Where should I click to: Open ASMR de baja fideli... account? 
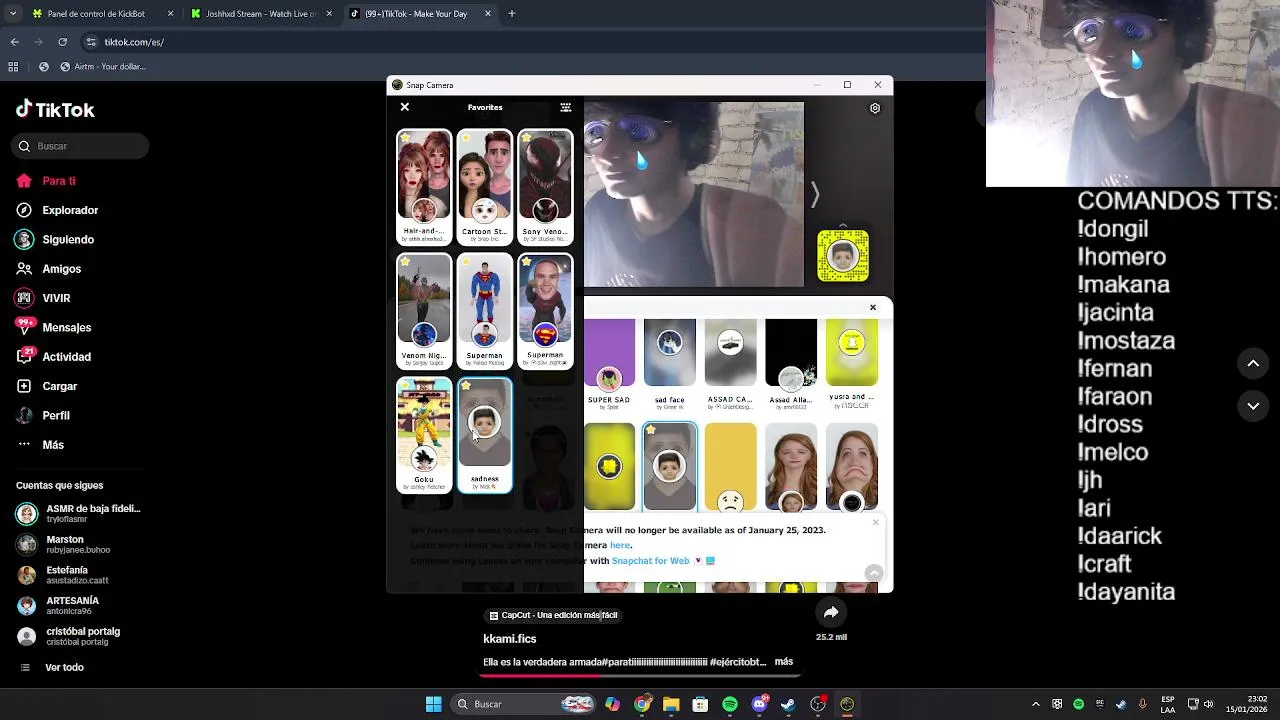[79, 514]
